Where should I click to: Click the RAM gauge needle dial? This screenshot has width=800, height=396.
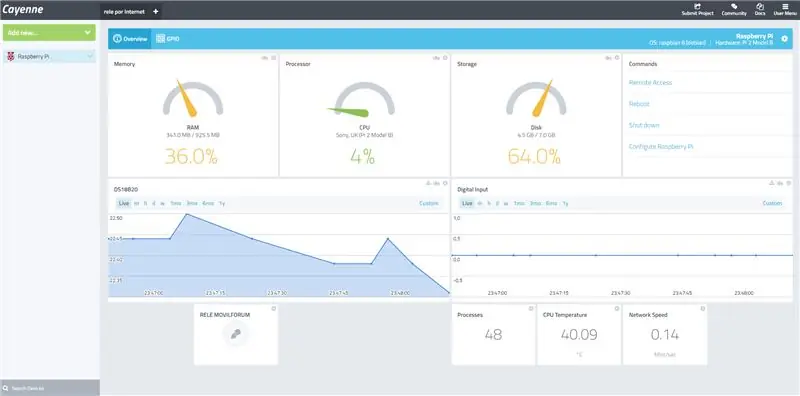point(193,98)
